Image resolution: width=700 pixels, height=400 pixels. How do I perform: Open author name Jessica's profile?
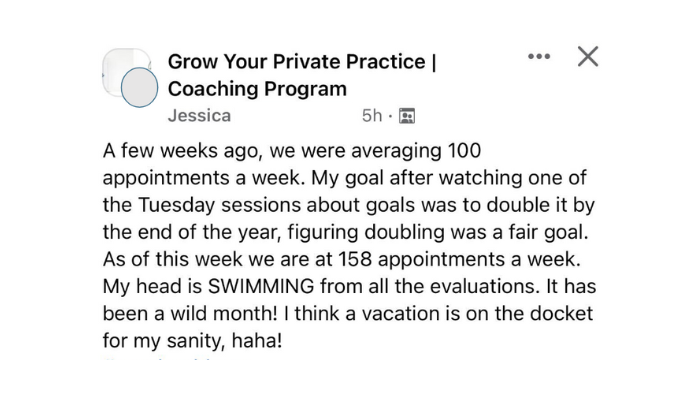coord(199,115)
